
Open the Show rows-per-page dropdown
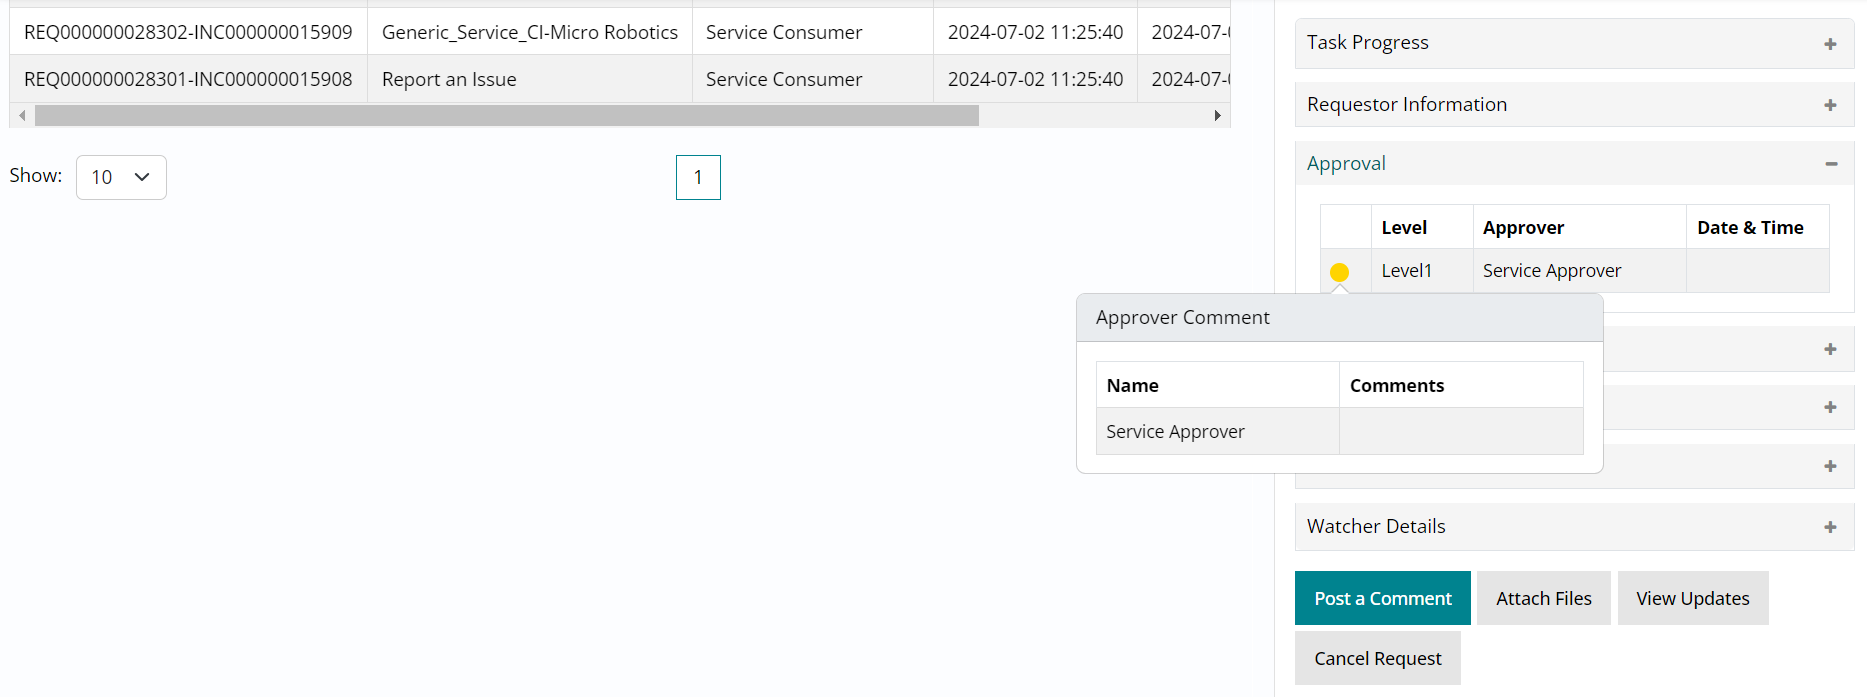coord(121,177)
